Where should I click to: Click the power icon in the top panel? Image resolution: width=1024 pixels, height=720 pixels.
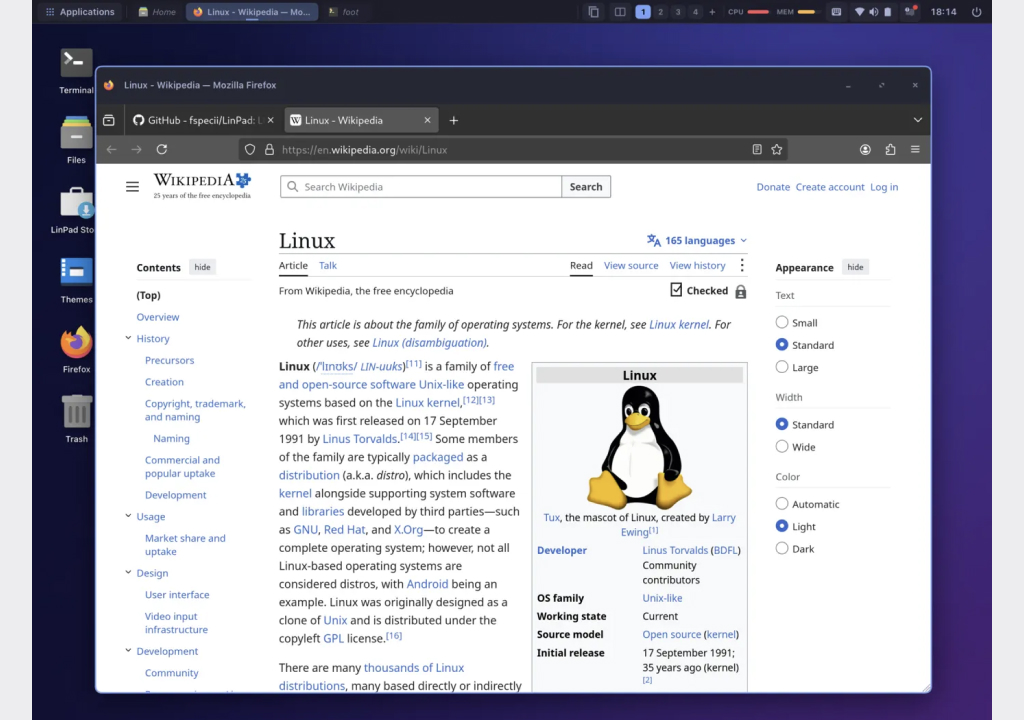tap(976, 12)
